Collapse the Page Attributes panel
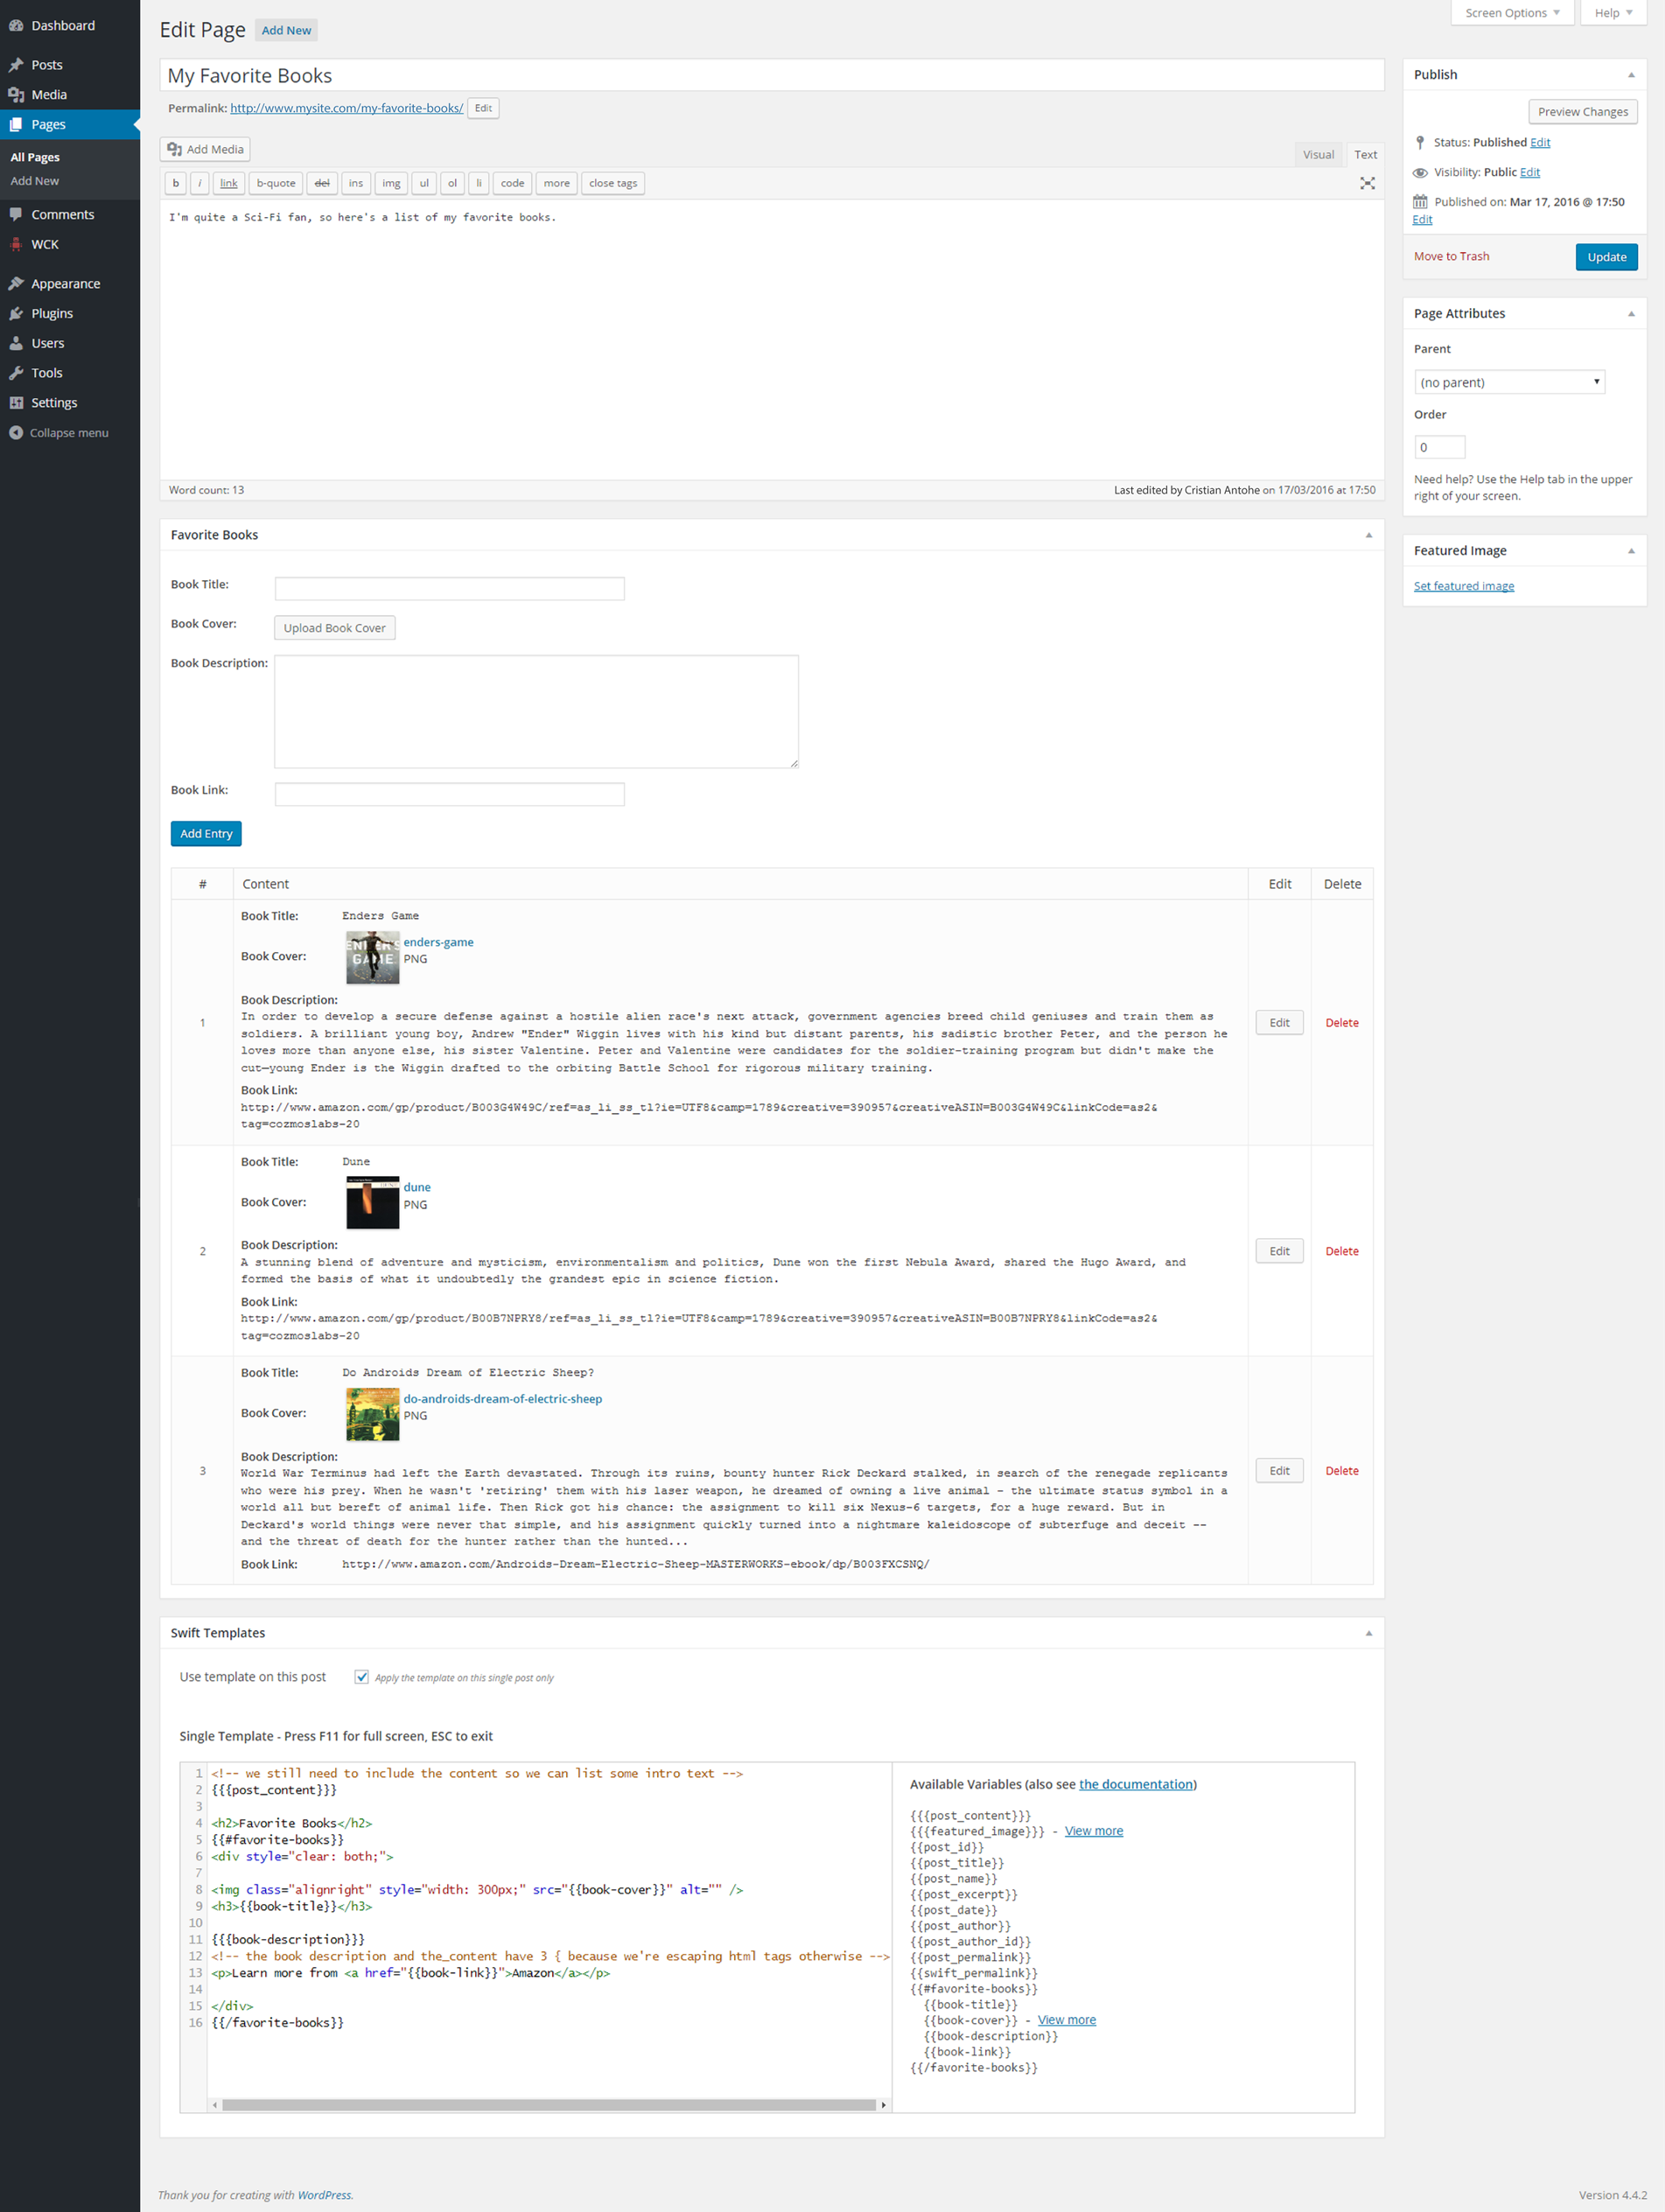Screen dimensions: 1665x2212 [x=1631, y=315]
